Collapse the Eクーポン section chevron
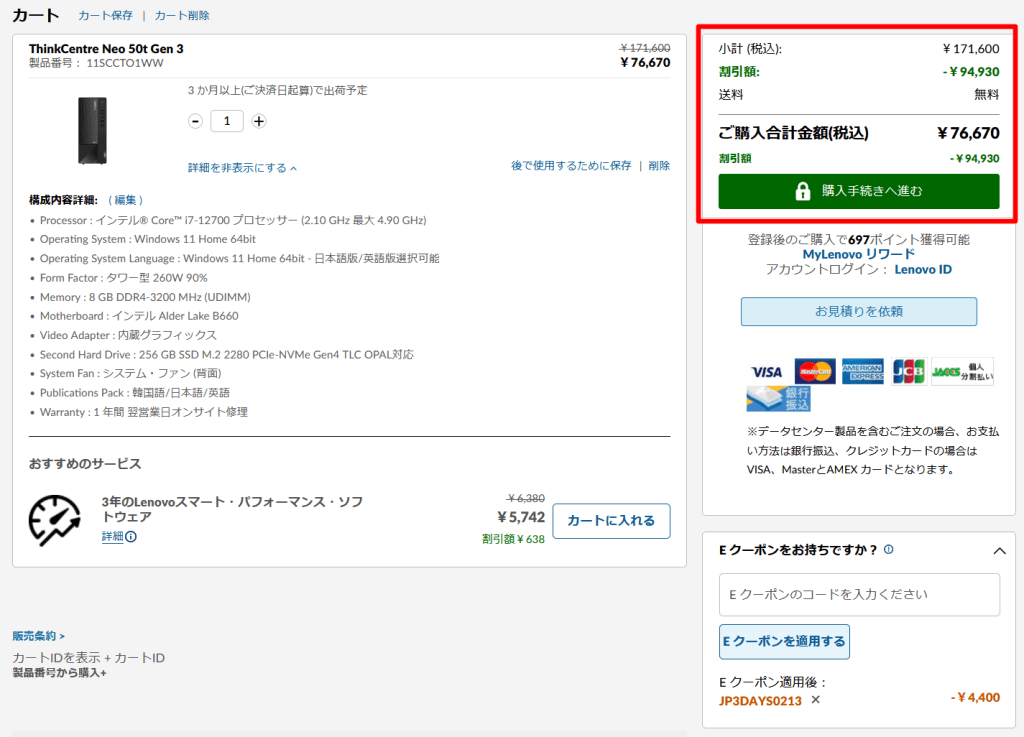This screenshot has width=1024, height=737. [x=998, y=550]
